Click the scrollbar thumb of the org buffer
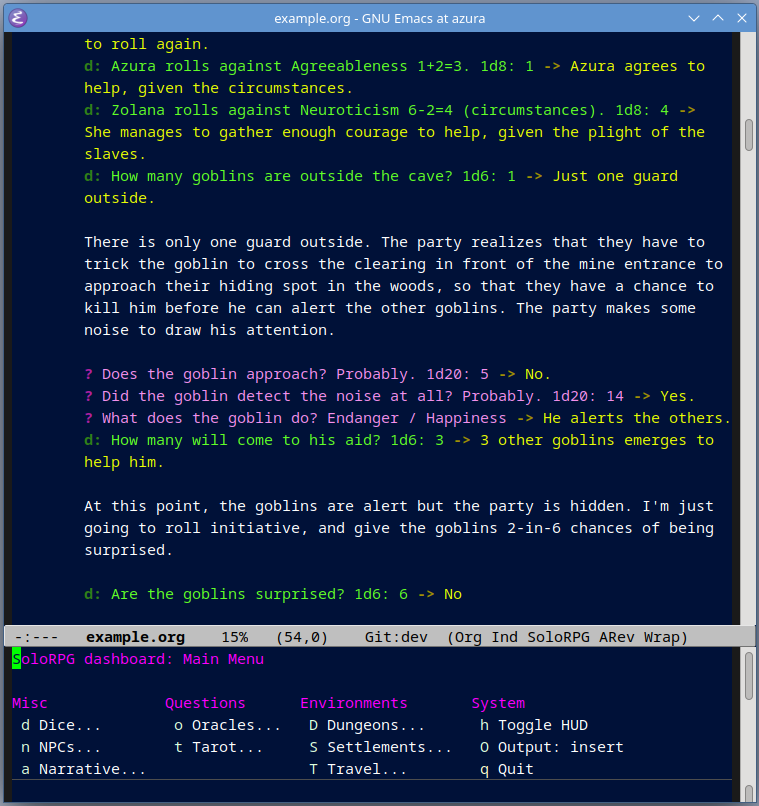Image resolution: width=759 pixels, height=806 pixels. click(x=748, y=135)
